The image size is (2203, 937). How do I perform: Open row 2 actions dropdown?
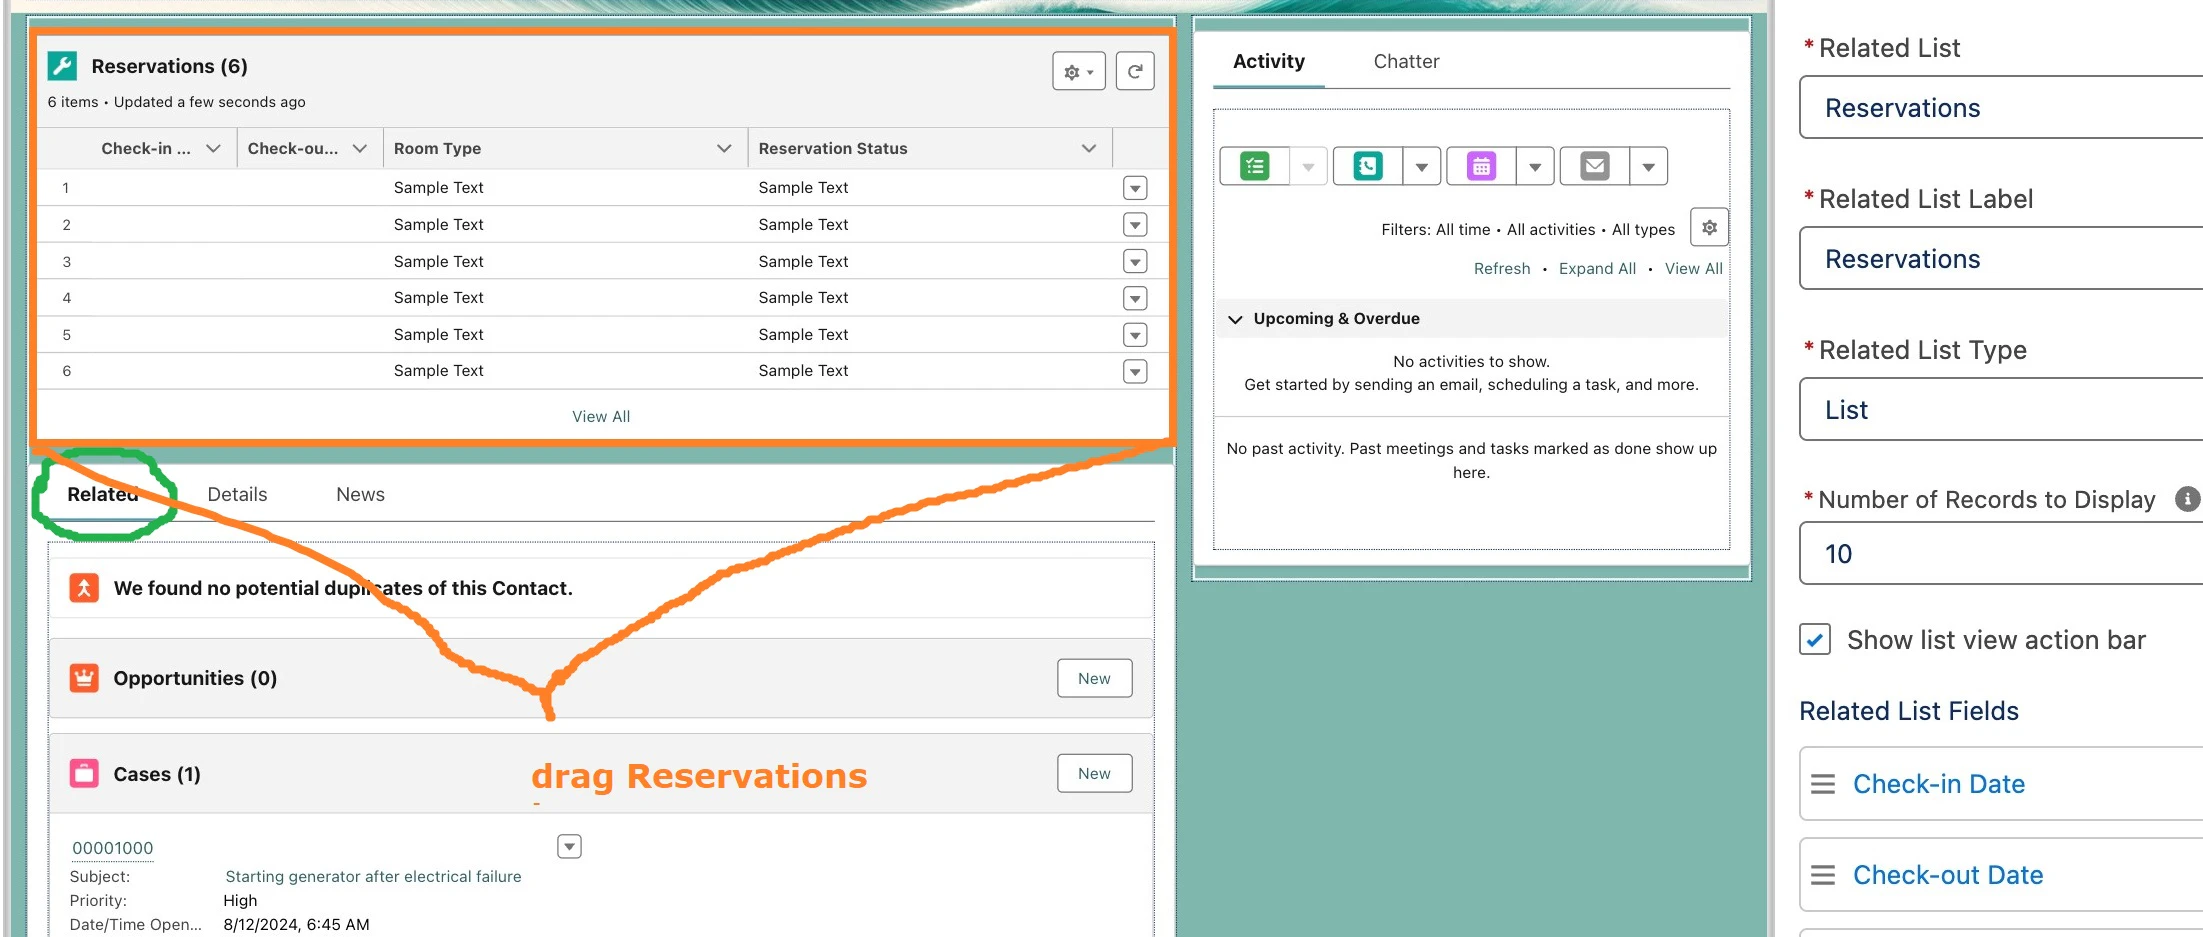(x=1135, y=225)
